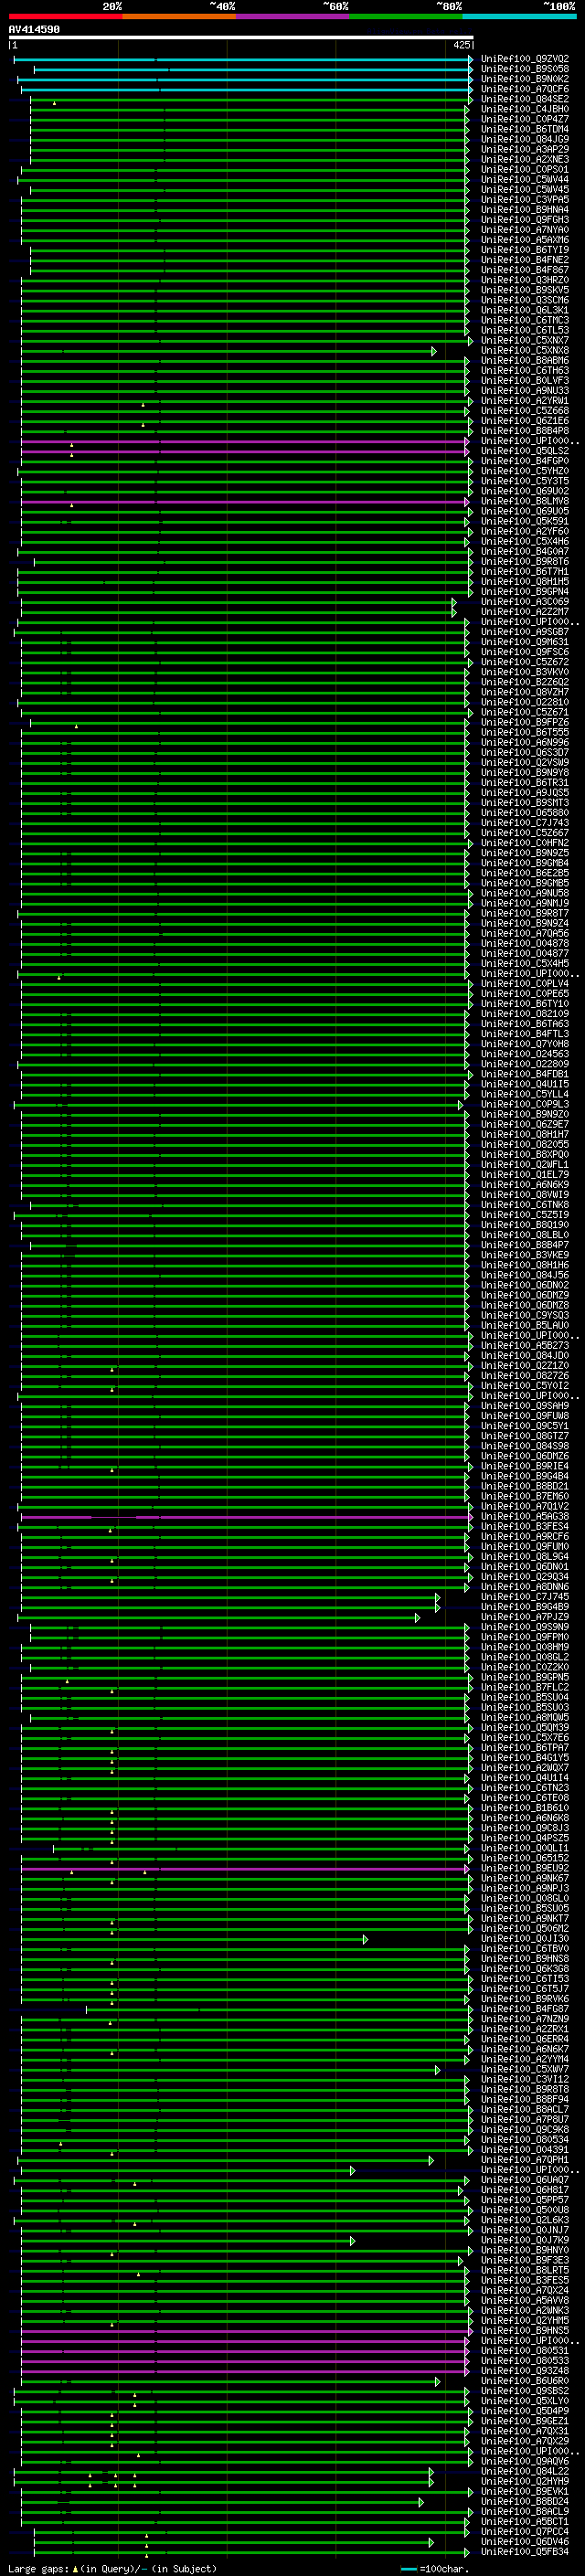
Task: Click the purple alignment bar for UniRef100_Q93Z48
Action: click(245, 2371)
